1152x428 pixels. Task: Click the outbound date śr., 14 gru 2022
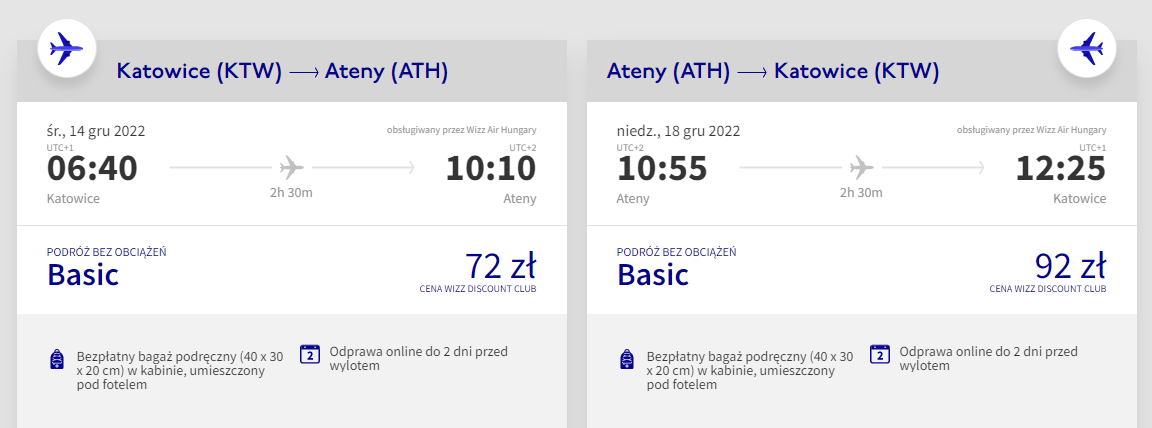96,130
